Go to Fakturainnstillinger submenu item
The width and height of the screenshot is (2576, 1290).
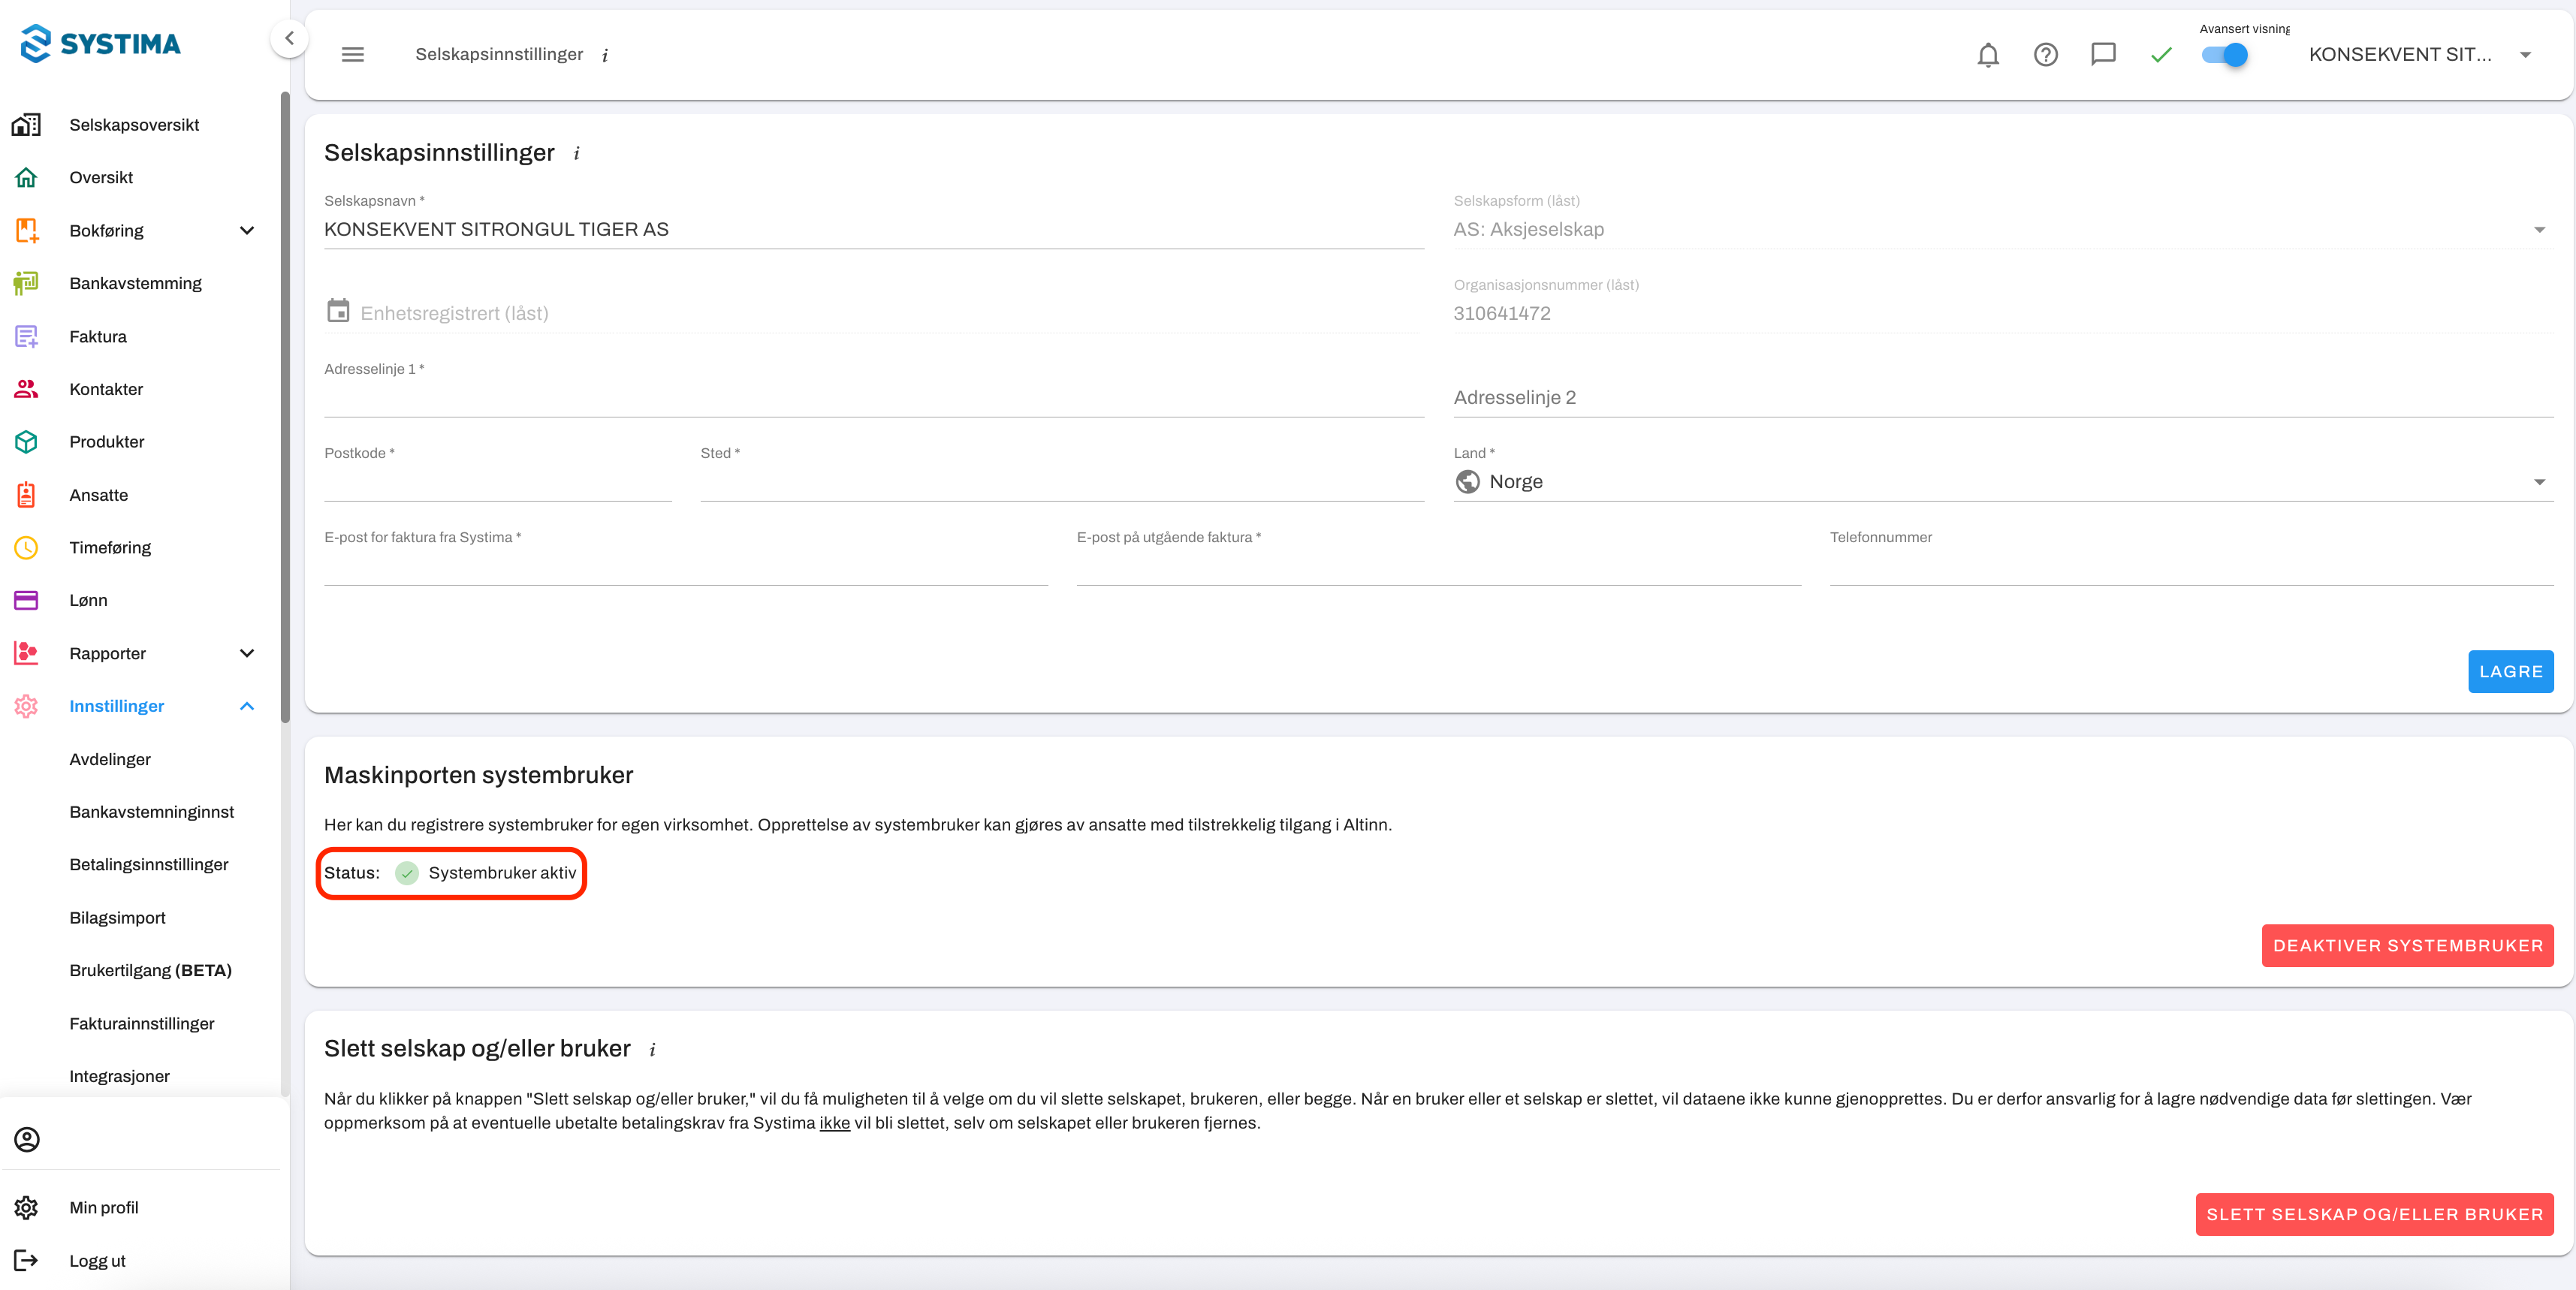(x=142, y=1023)
